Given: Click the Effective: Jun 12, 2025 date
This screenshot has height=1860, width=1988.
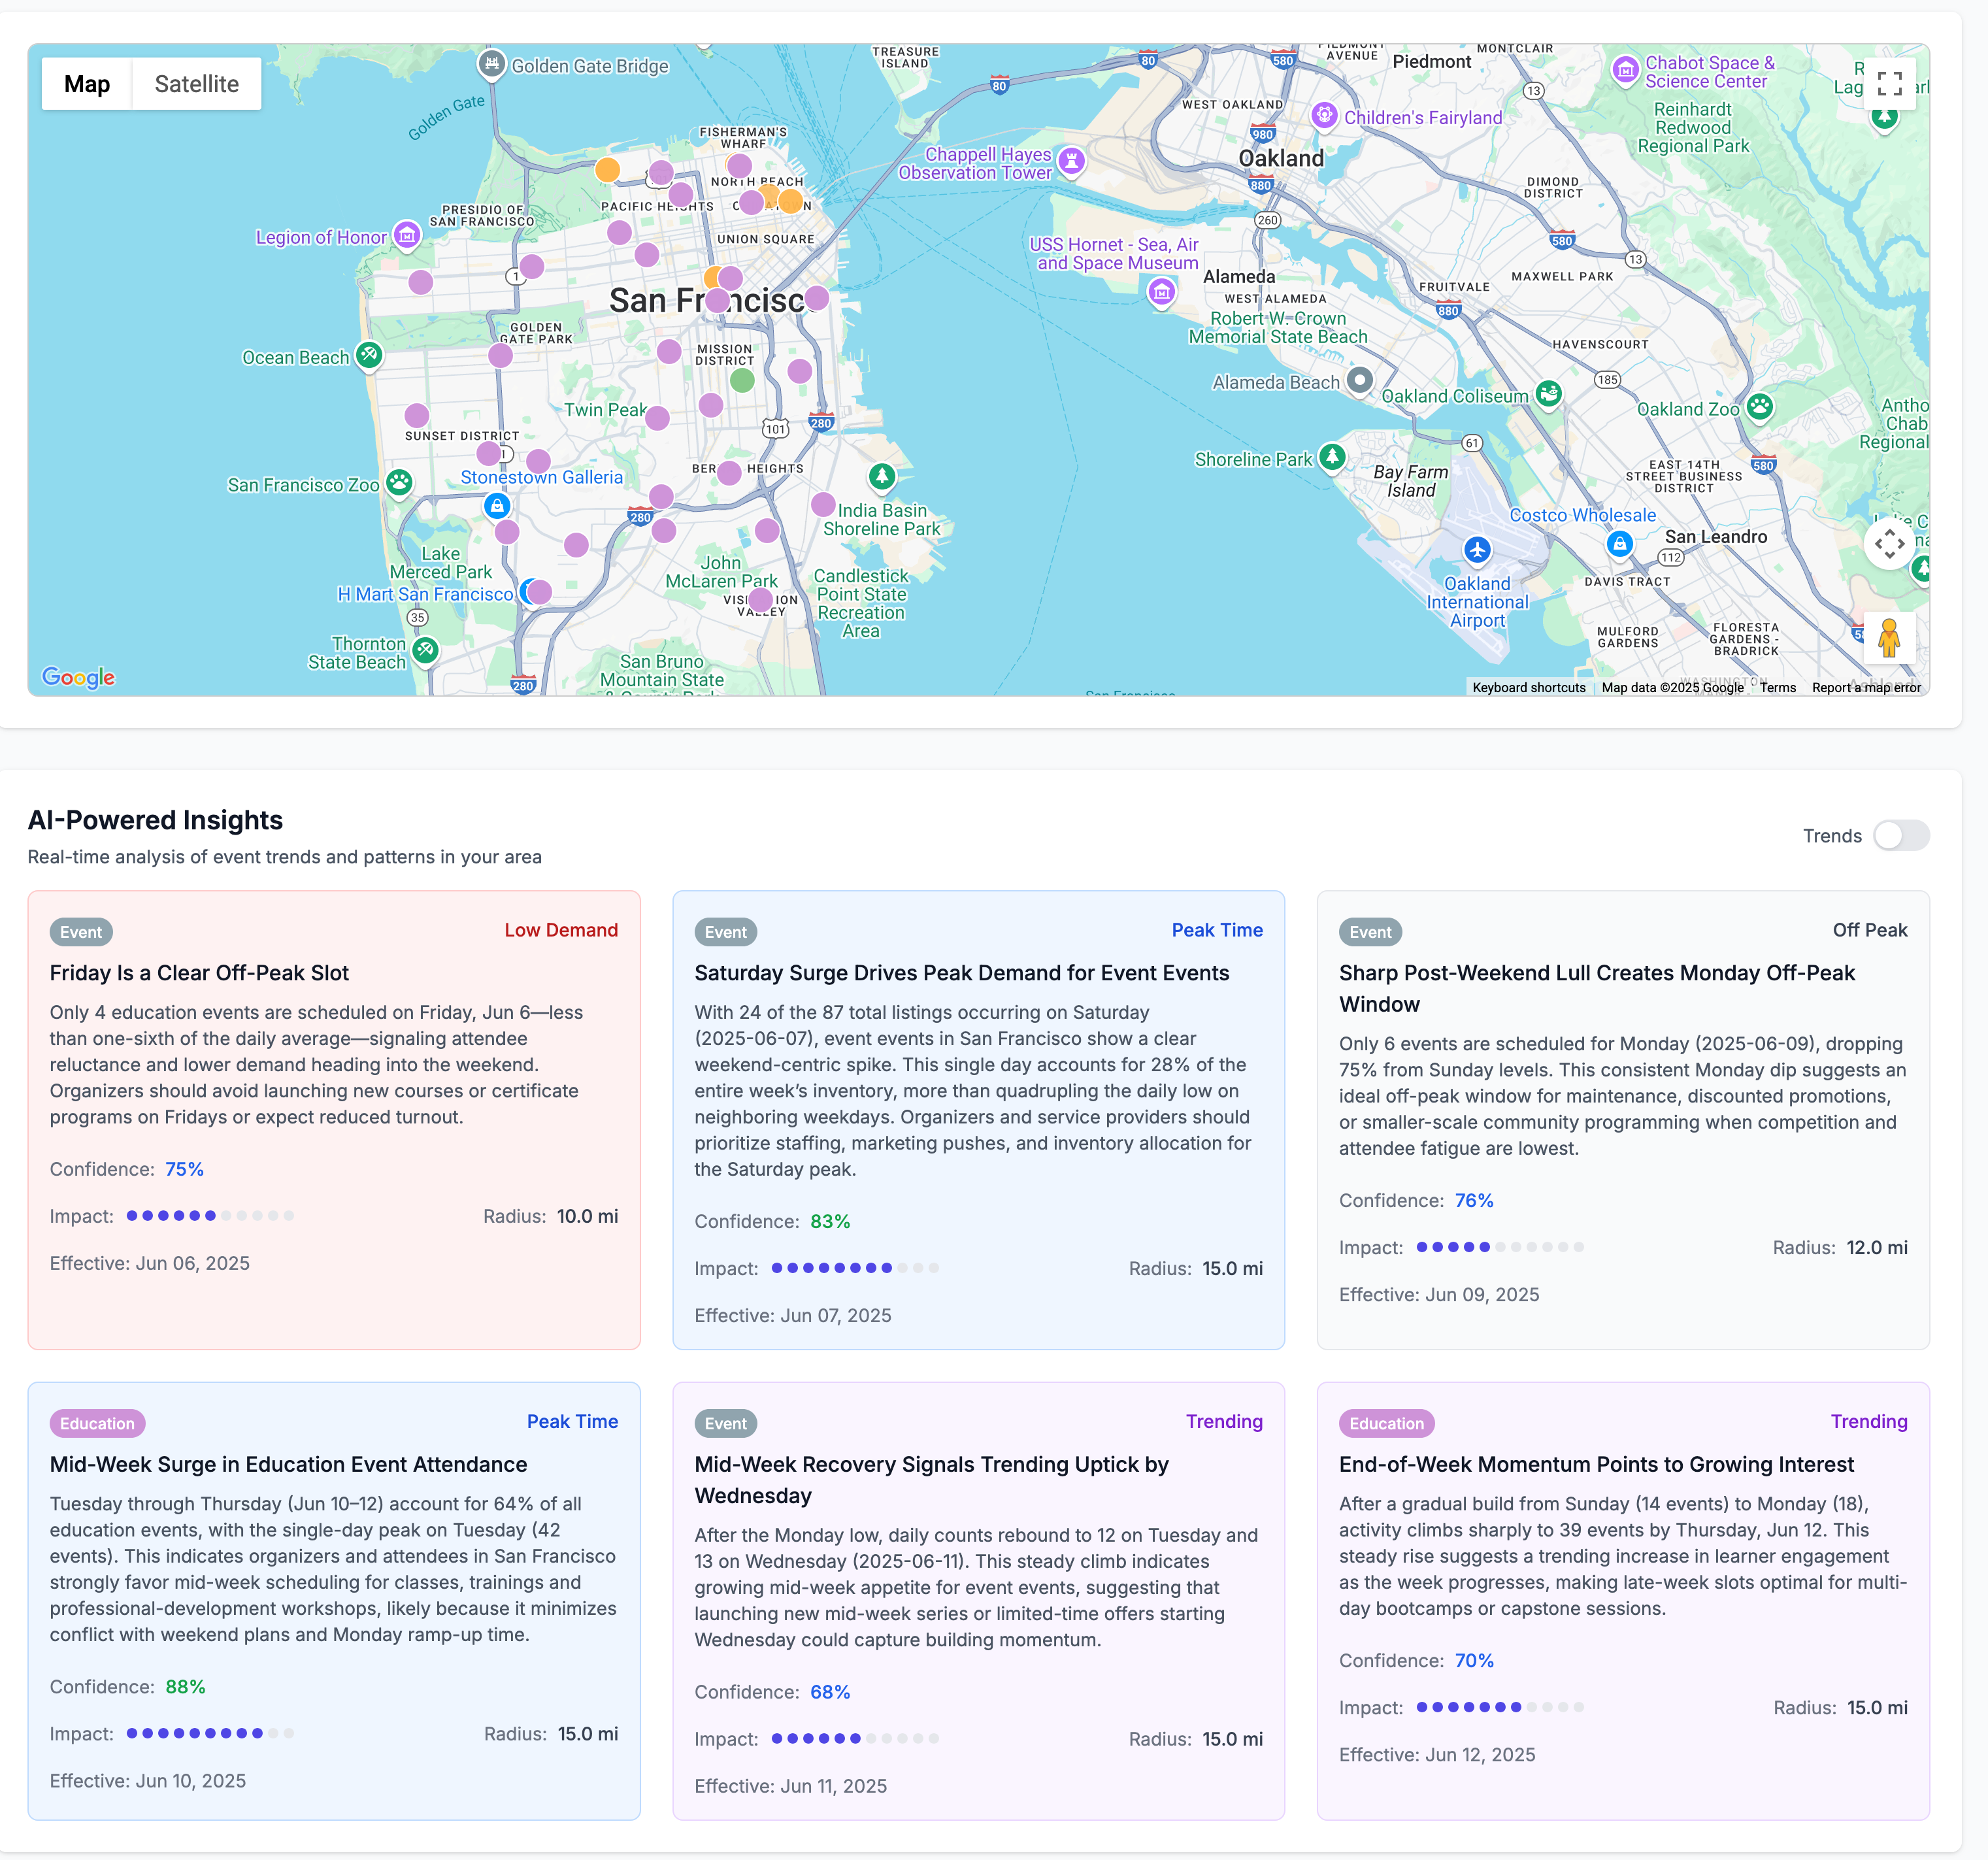Looking at the screenshot, I should 1437,1755.
